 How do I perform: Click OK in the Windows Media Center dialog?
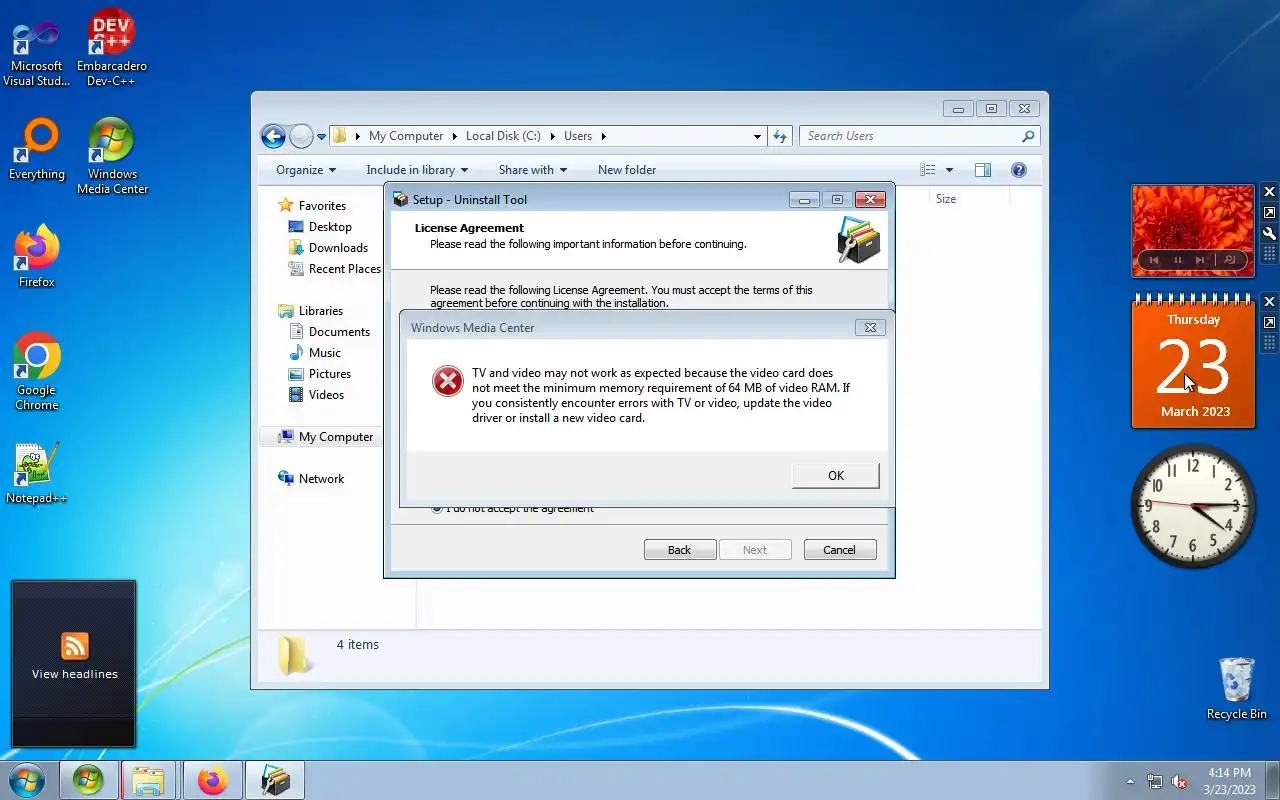(835, 475)
